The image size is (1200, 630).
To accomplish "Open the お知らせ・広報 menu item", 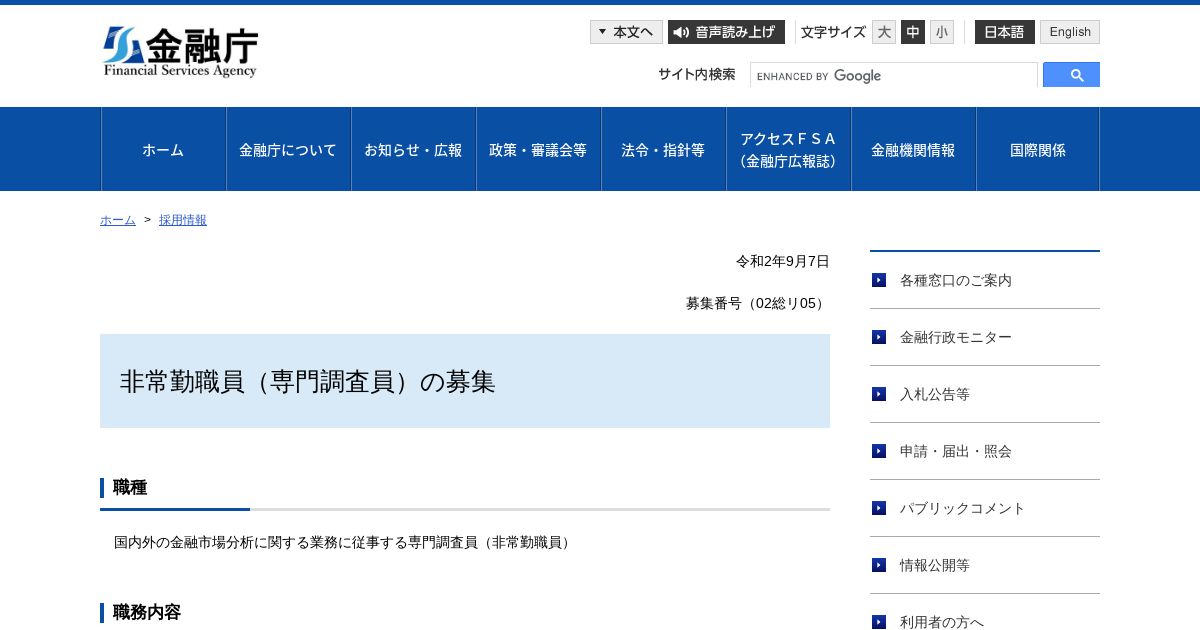I will tap(414, 149).
